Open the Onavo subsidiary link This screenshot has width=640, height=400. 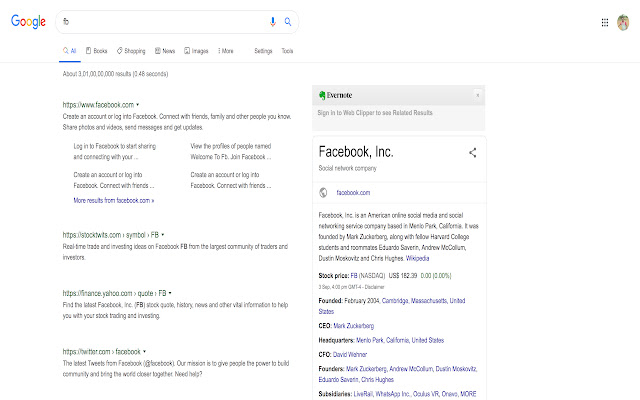449,394
